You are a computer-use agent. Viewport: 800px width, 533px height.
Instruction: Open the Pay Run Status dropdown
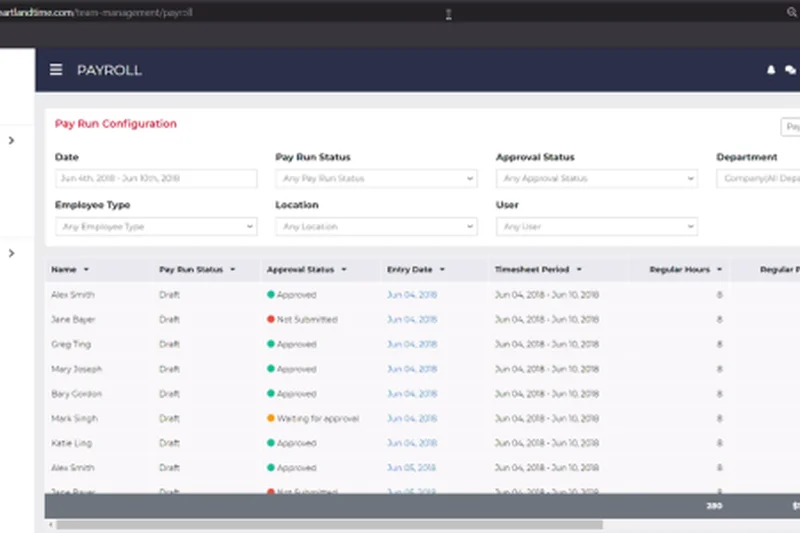point(376,179)
